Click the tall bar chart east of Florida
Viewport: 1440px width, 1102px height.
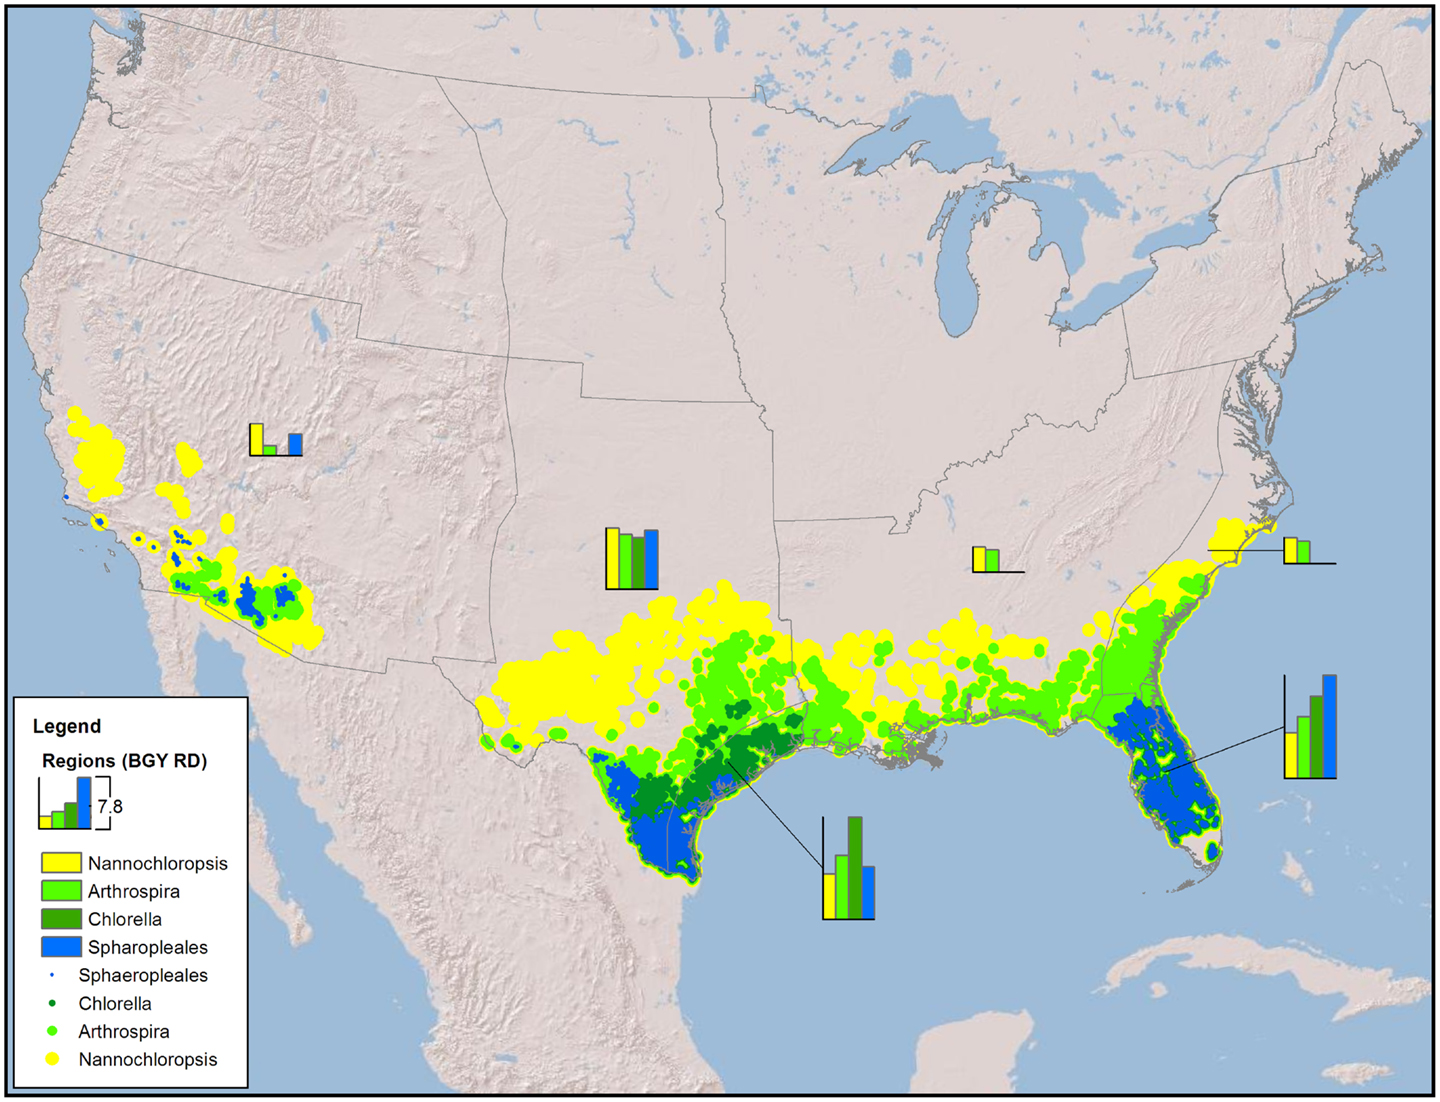[1310, 727]
